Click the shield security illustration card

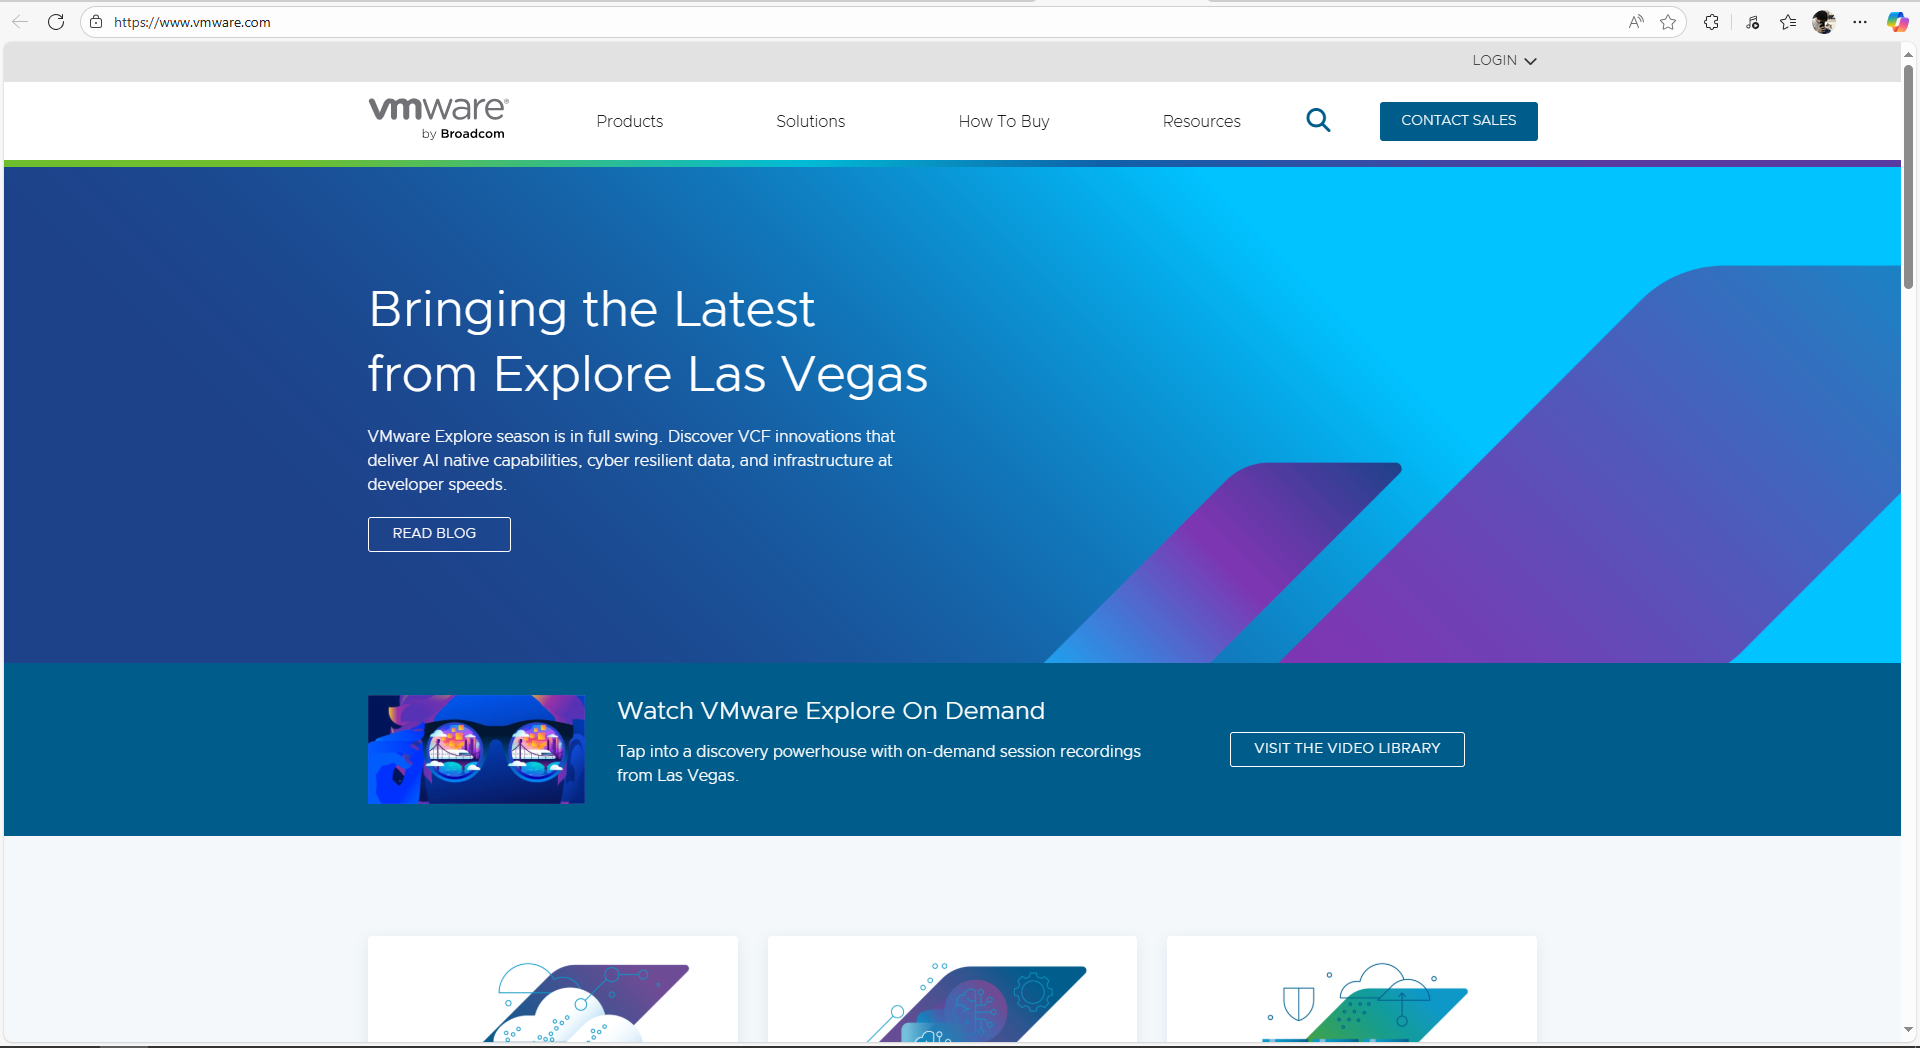[1352, 989]
